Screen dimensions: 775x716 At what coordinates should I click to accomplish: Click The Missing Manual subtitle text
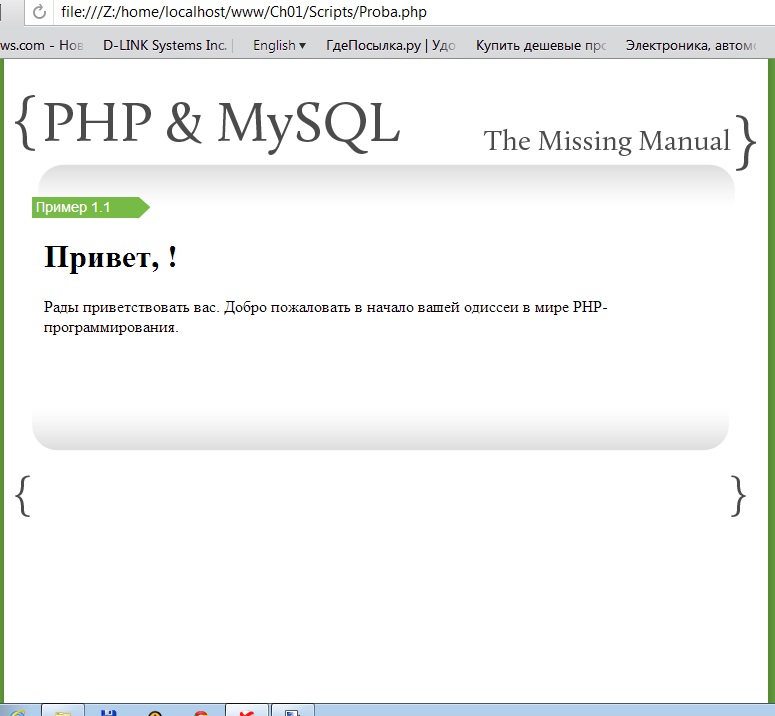[607, 141]
